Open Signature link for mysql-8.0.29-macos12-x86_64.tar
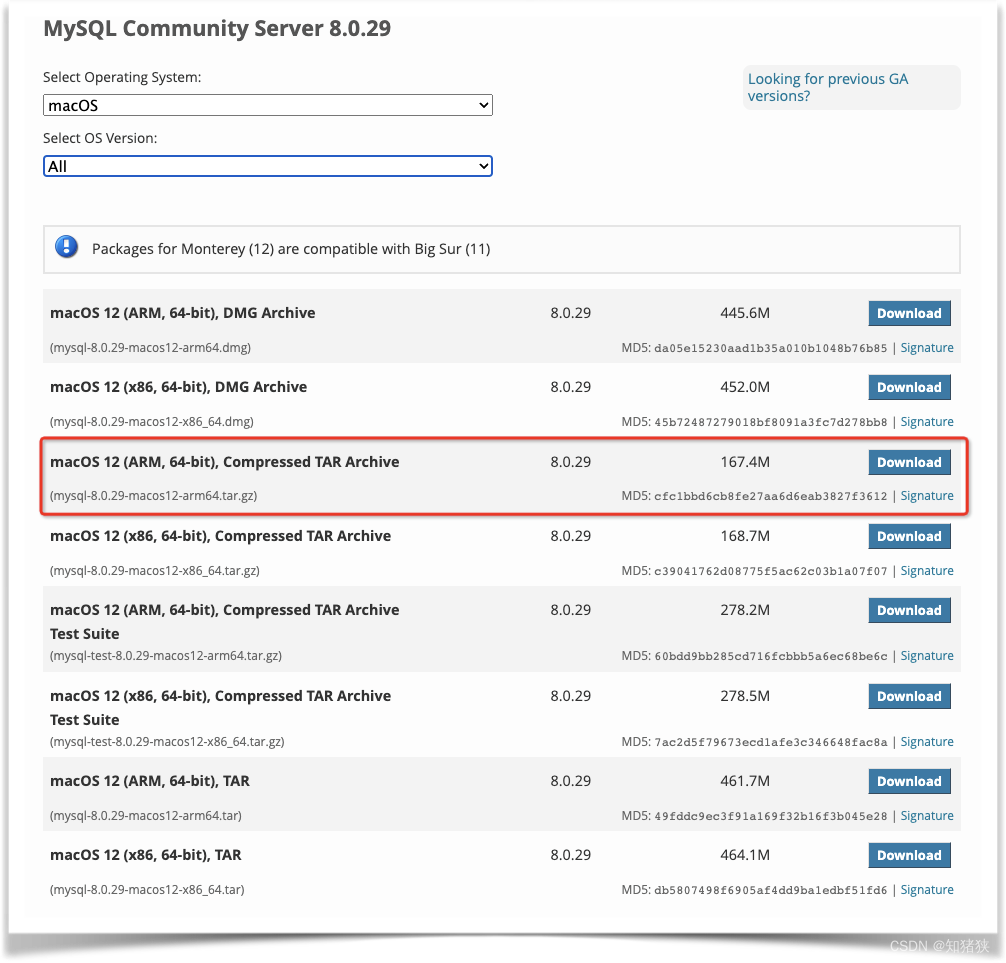Viewport: 1006px width, 963px height. click(926, 890)
